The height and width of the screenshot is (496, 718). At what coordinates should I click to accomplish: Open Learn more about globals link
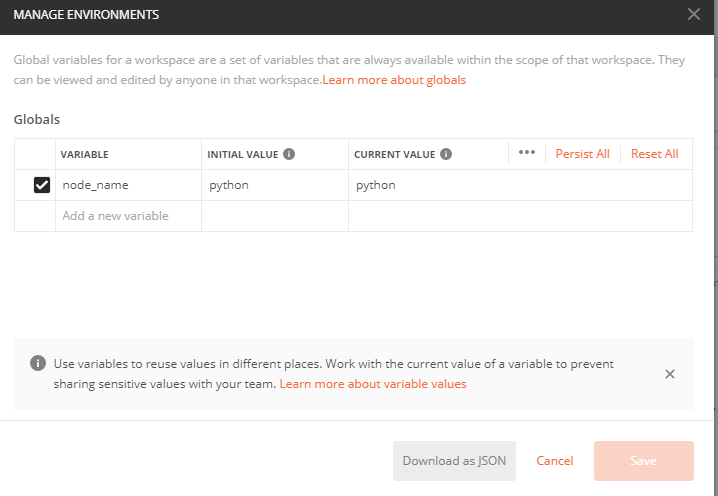click(394, 80)
